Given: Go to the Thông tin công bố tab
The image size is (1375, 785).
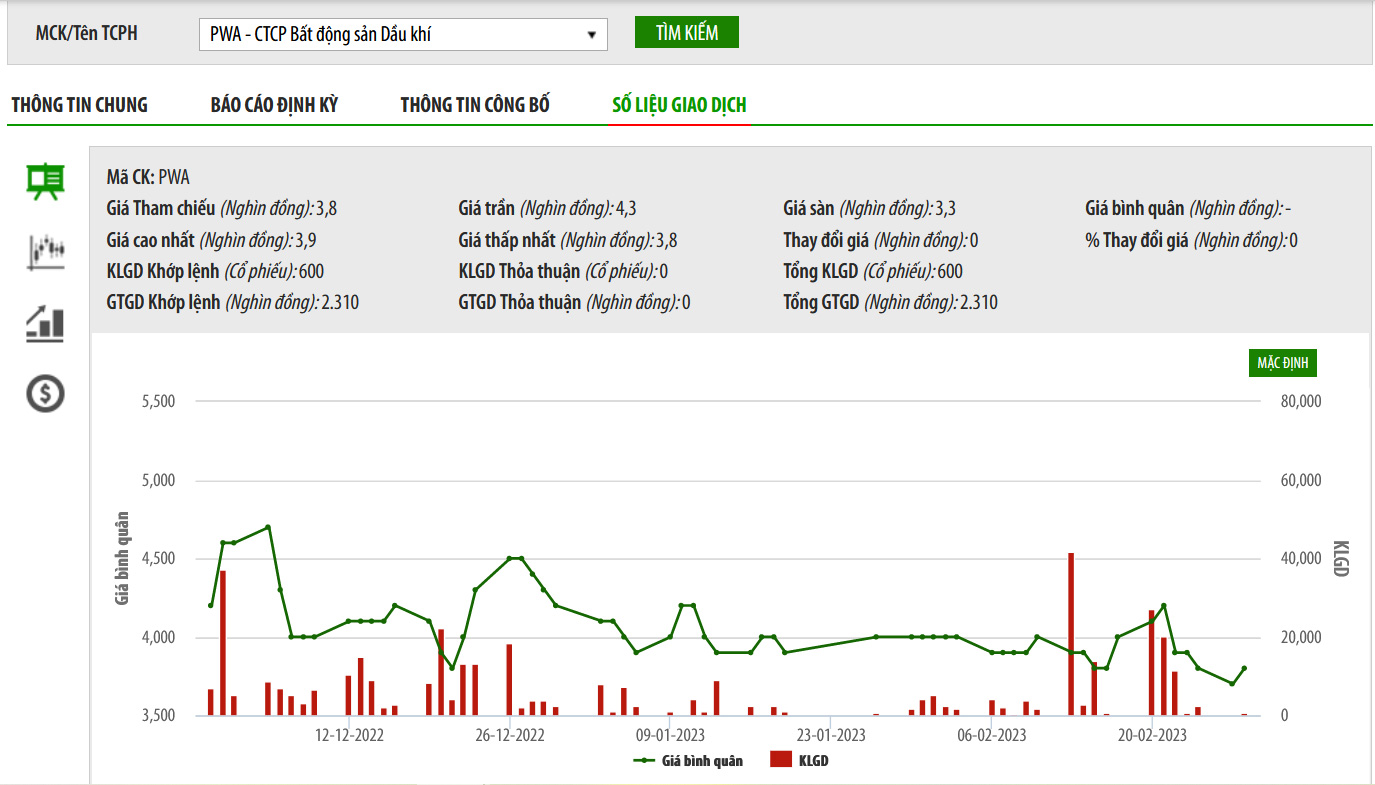Looking at the screenshot, I should click(475, 105).
